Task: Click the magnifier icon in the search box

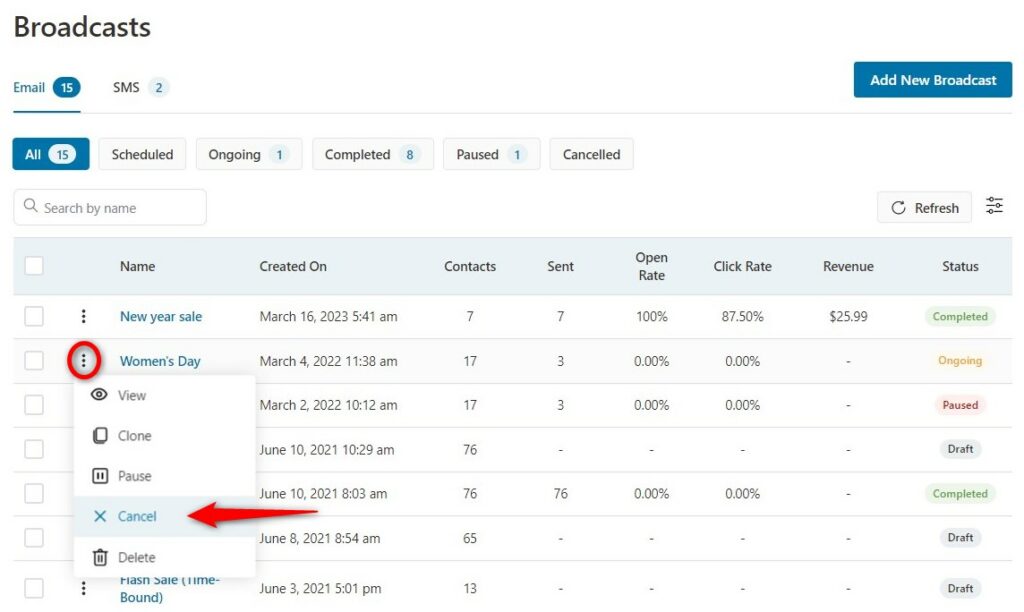Action: point(31,206)
